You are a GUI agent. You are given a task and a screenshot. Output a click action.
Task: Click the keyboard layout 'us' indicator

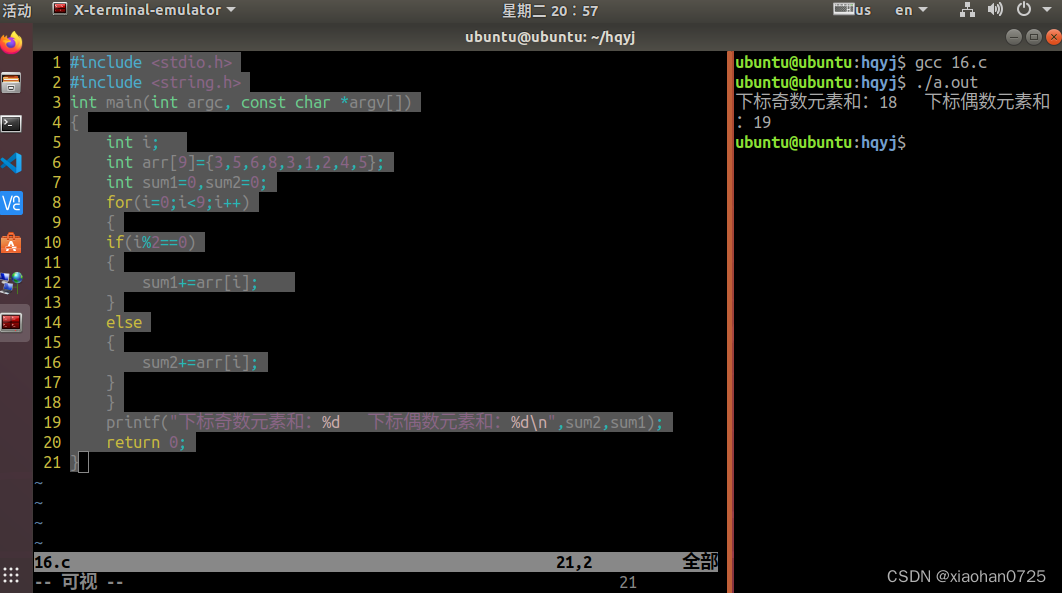click(x=852, y=10)
